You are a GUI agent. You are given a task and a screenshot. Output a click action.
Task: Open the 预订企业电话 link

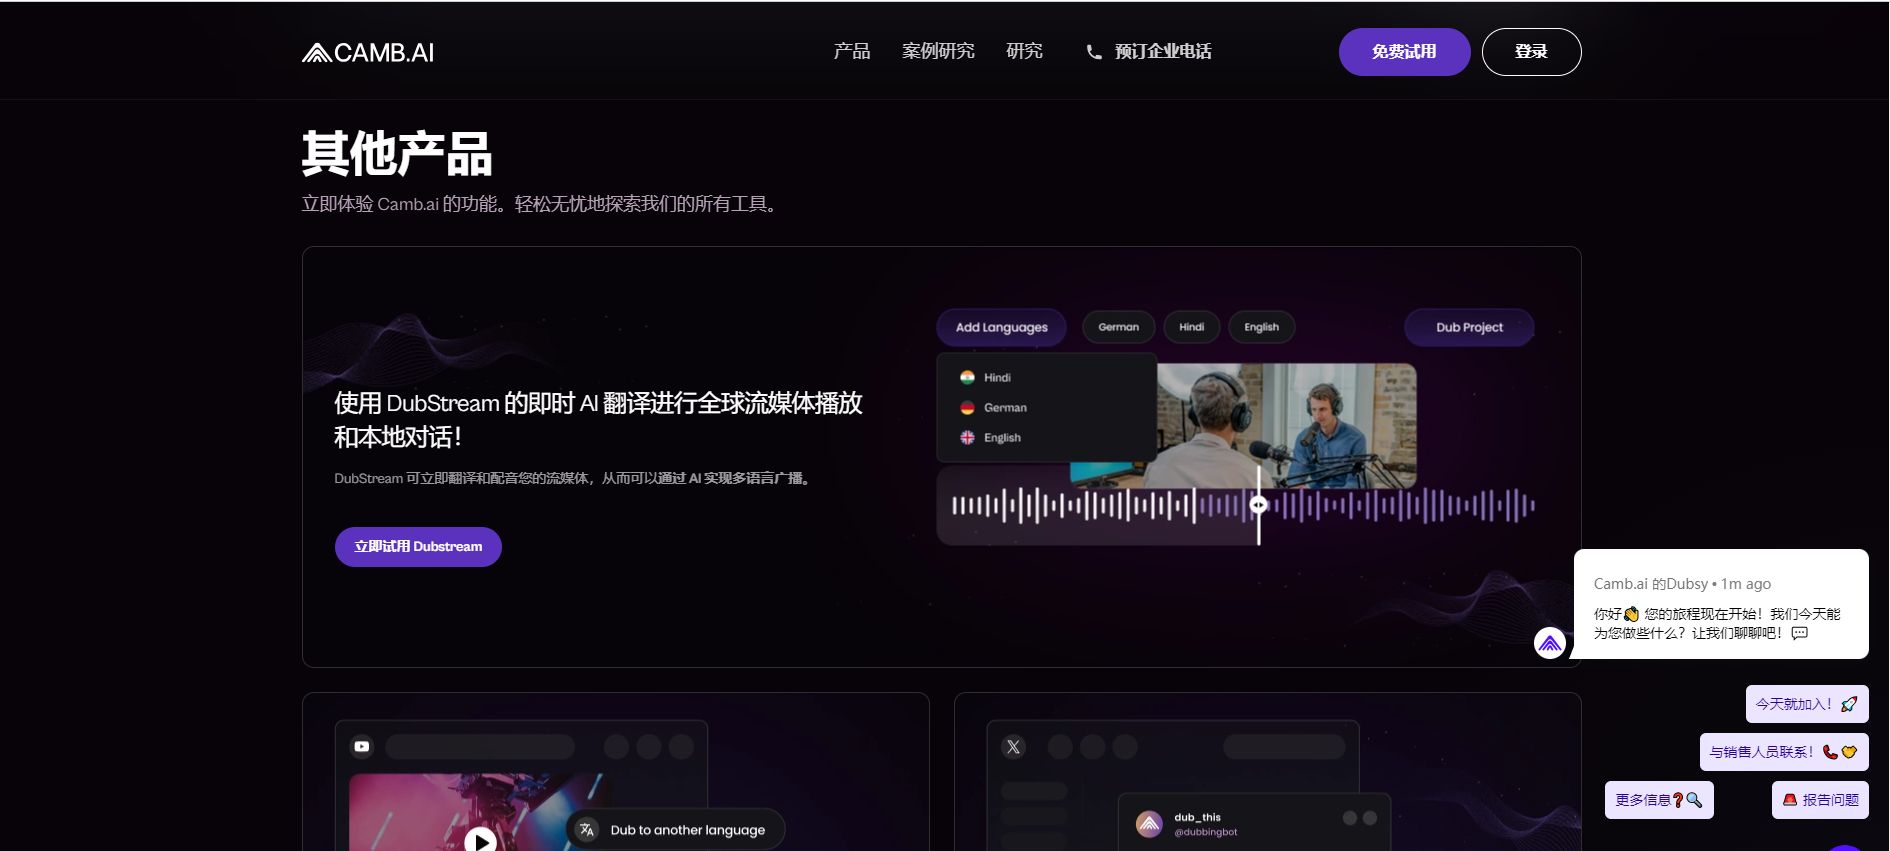1163,51
